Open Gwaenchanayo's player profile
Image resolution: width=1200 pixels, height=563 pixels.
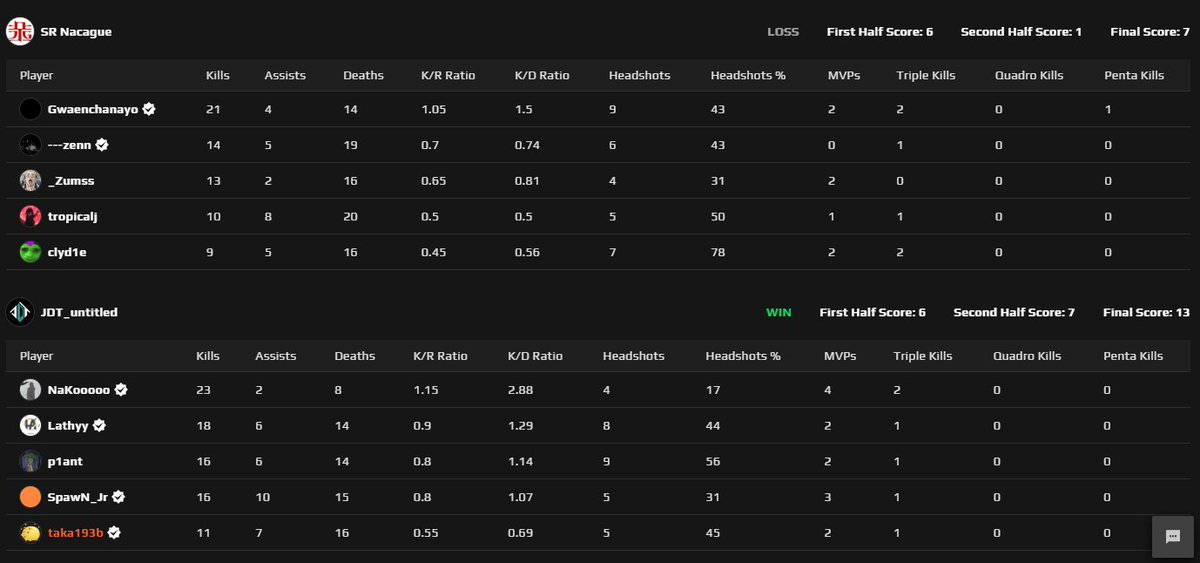[93, 109]
